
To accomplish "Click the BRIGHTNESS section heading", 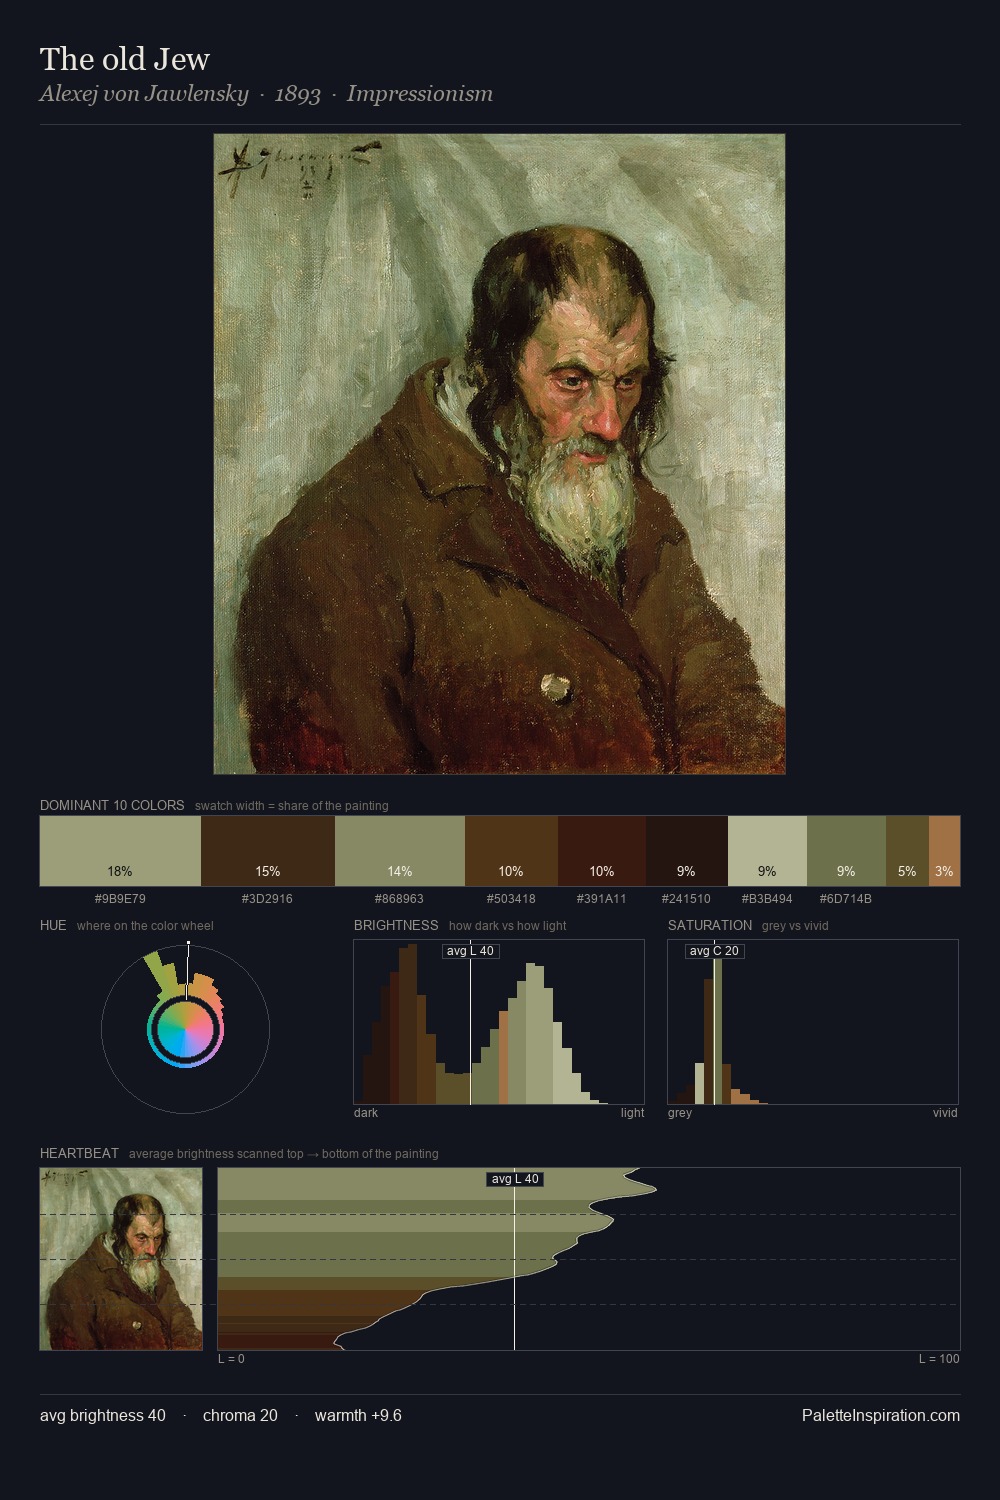I will [x=396, y=925].
